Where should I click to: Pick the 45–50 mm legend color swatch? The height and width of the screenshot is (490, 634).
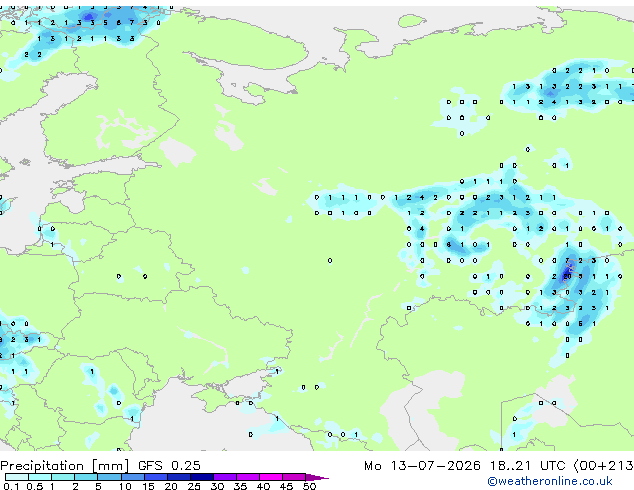[294, 477]
